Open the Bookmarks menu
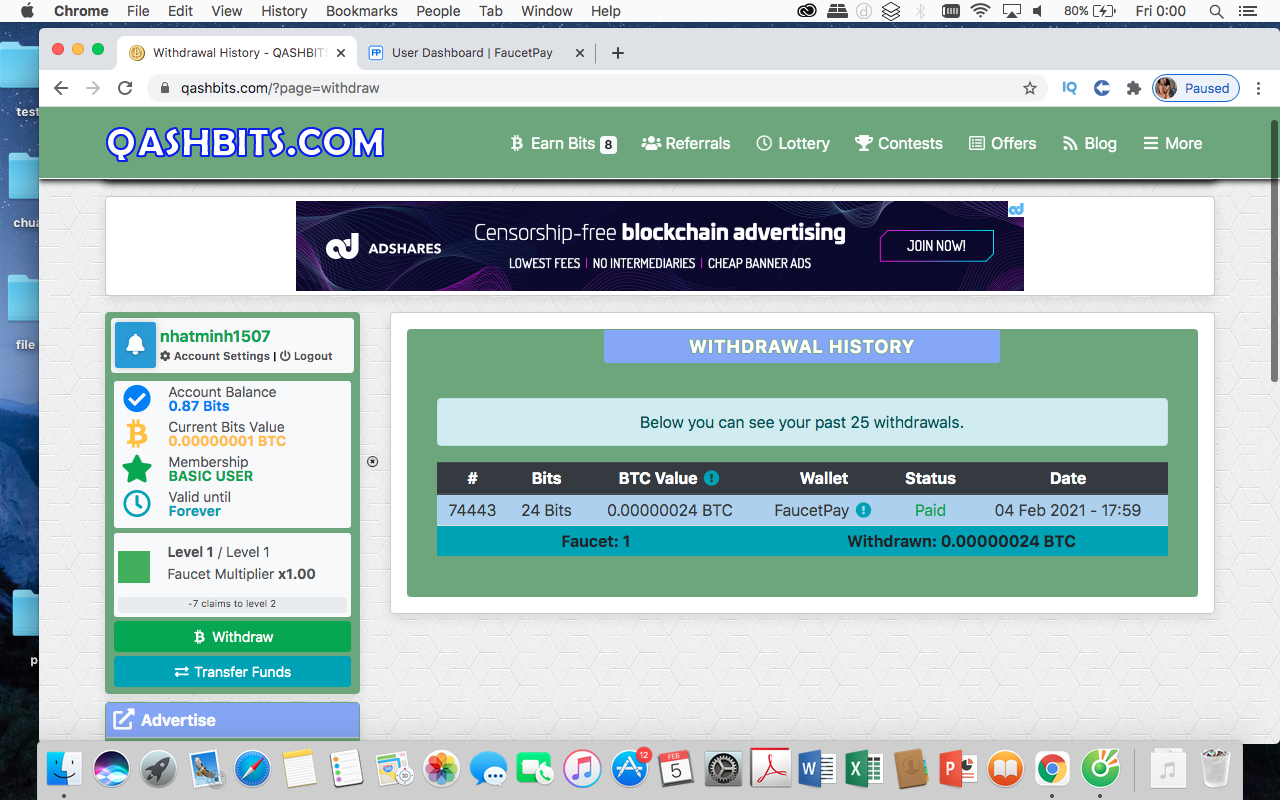 [362, 11]
